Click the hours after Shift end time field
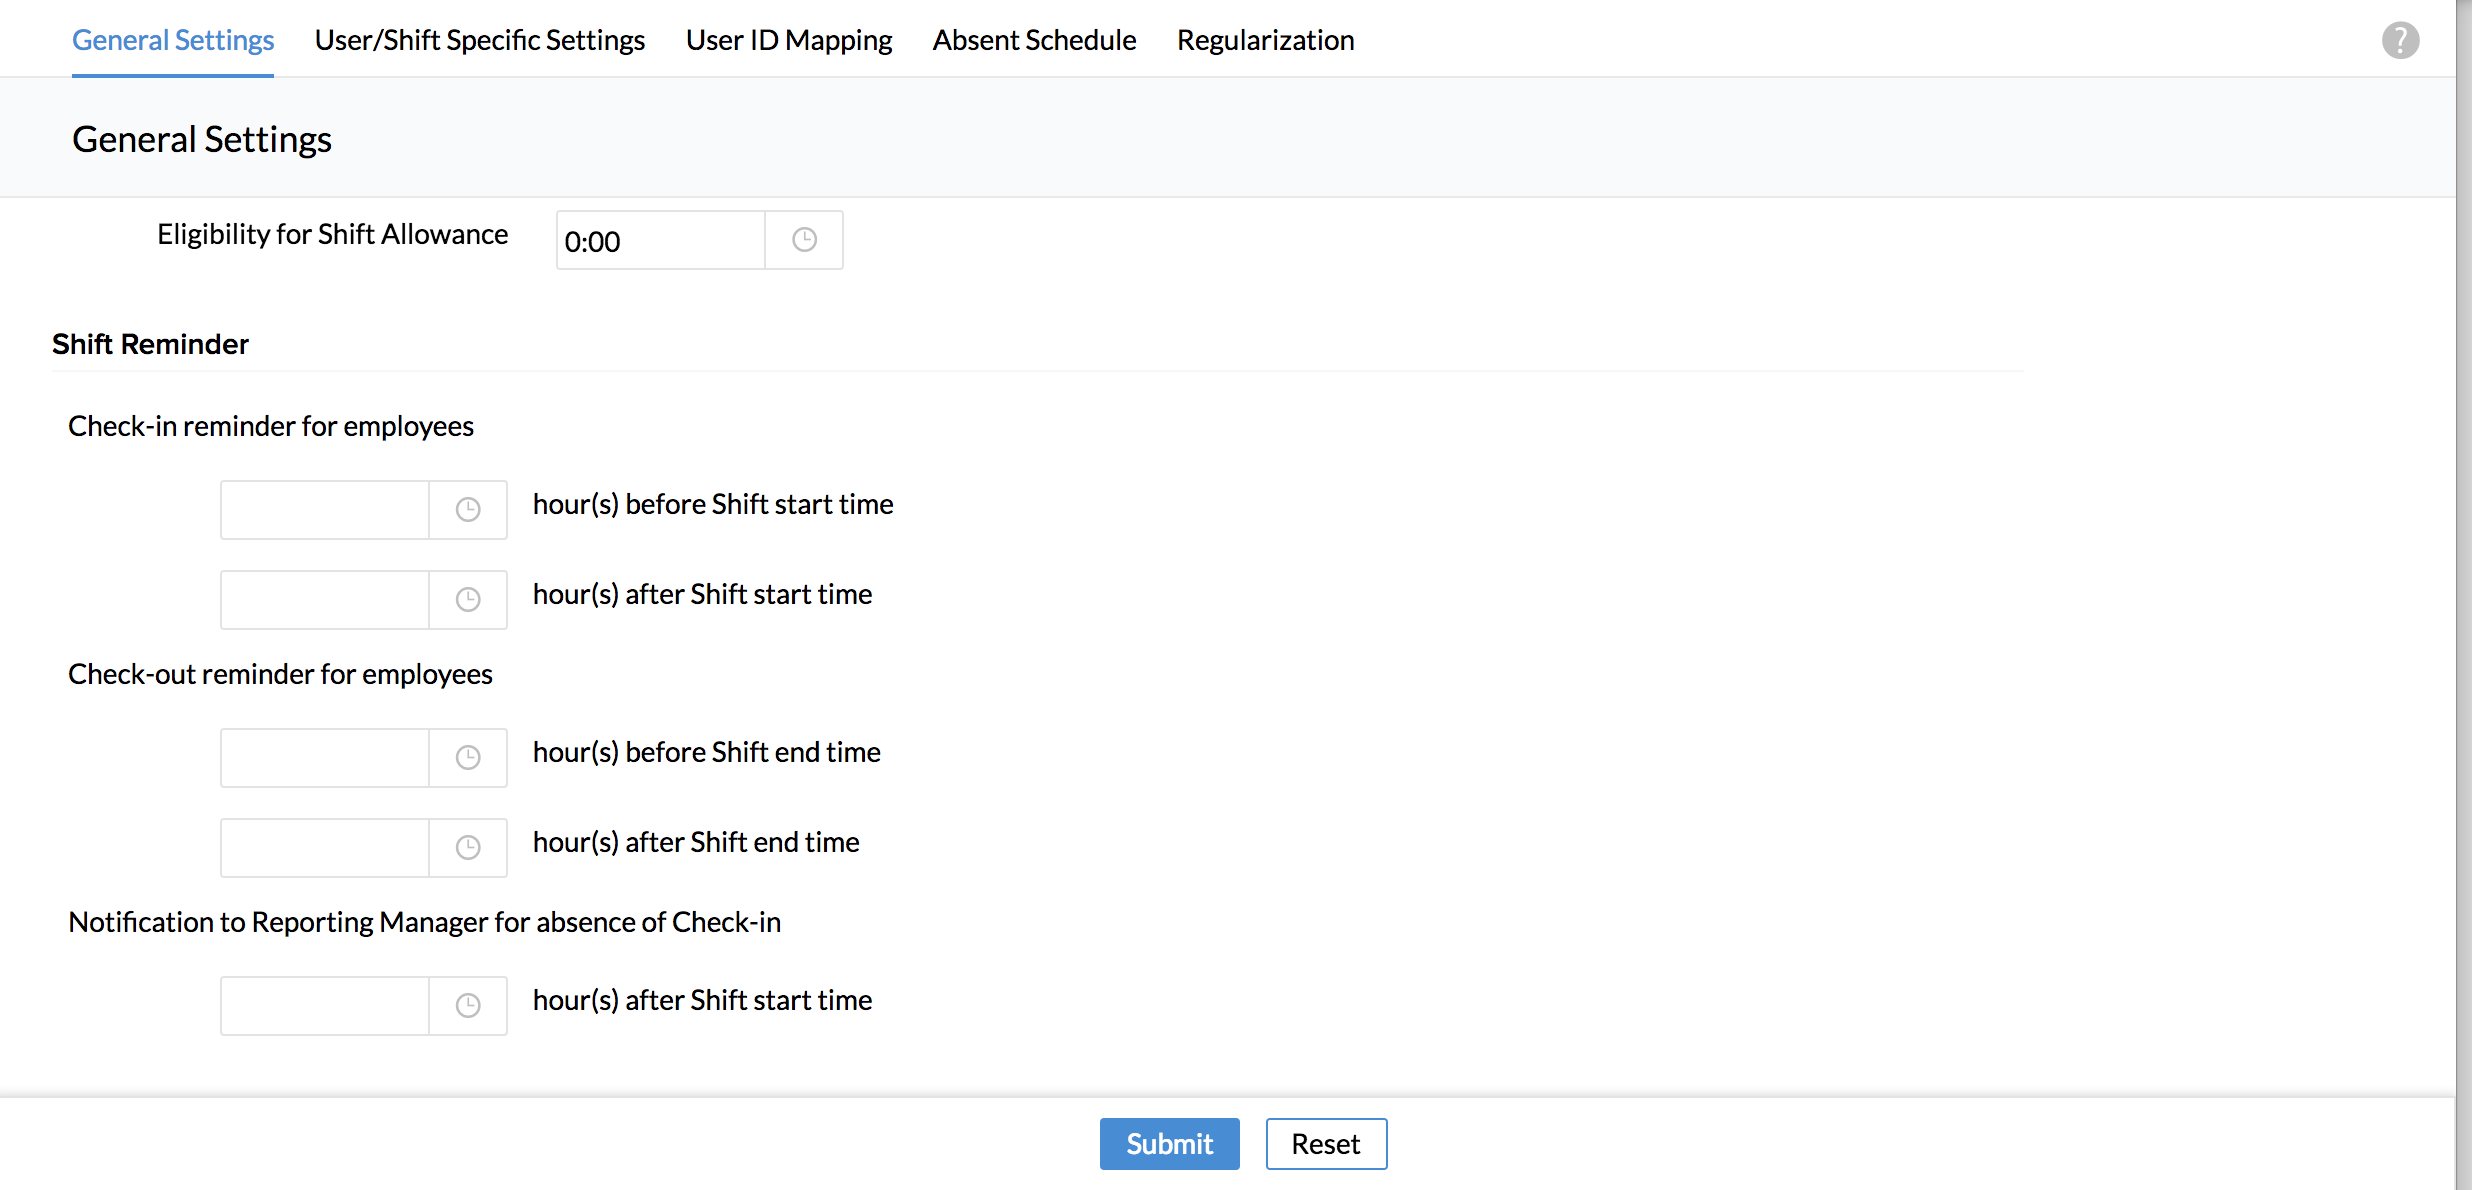Viewport: 2472px width, 1190px height. coord(325,848)
